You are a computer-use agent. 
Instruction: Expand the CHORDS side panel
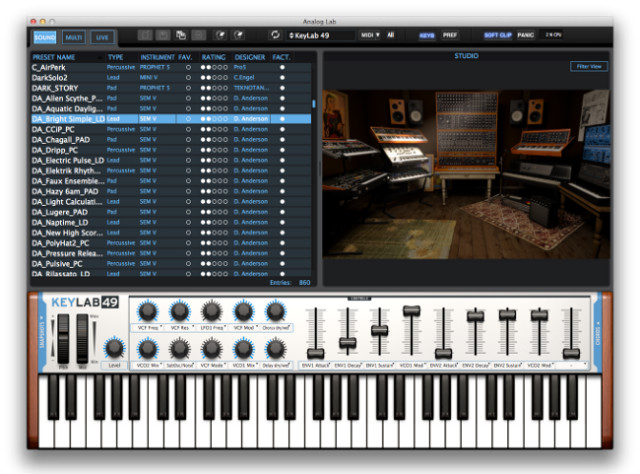(x=598, y=333)
